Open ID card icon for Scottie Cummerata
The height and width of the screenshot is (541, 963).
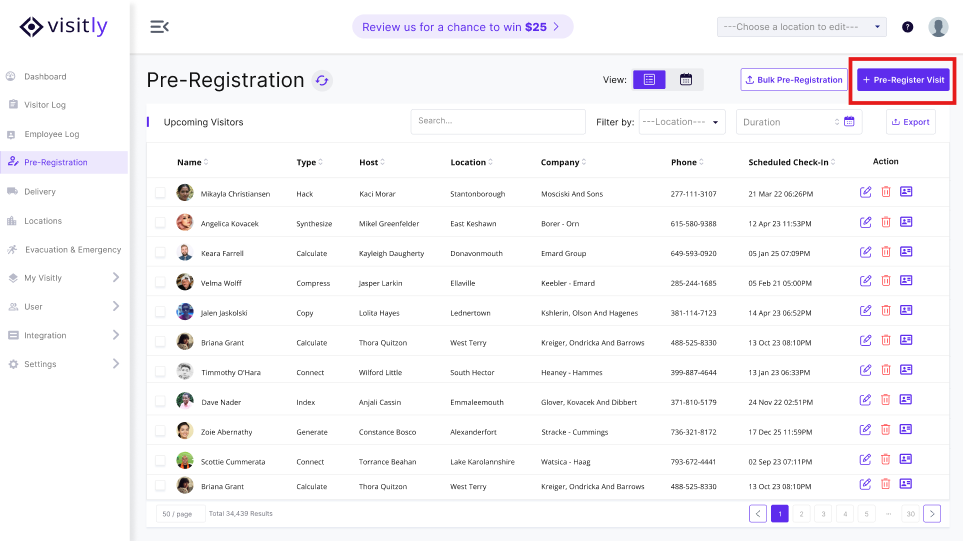(906, 459)
